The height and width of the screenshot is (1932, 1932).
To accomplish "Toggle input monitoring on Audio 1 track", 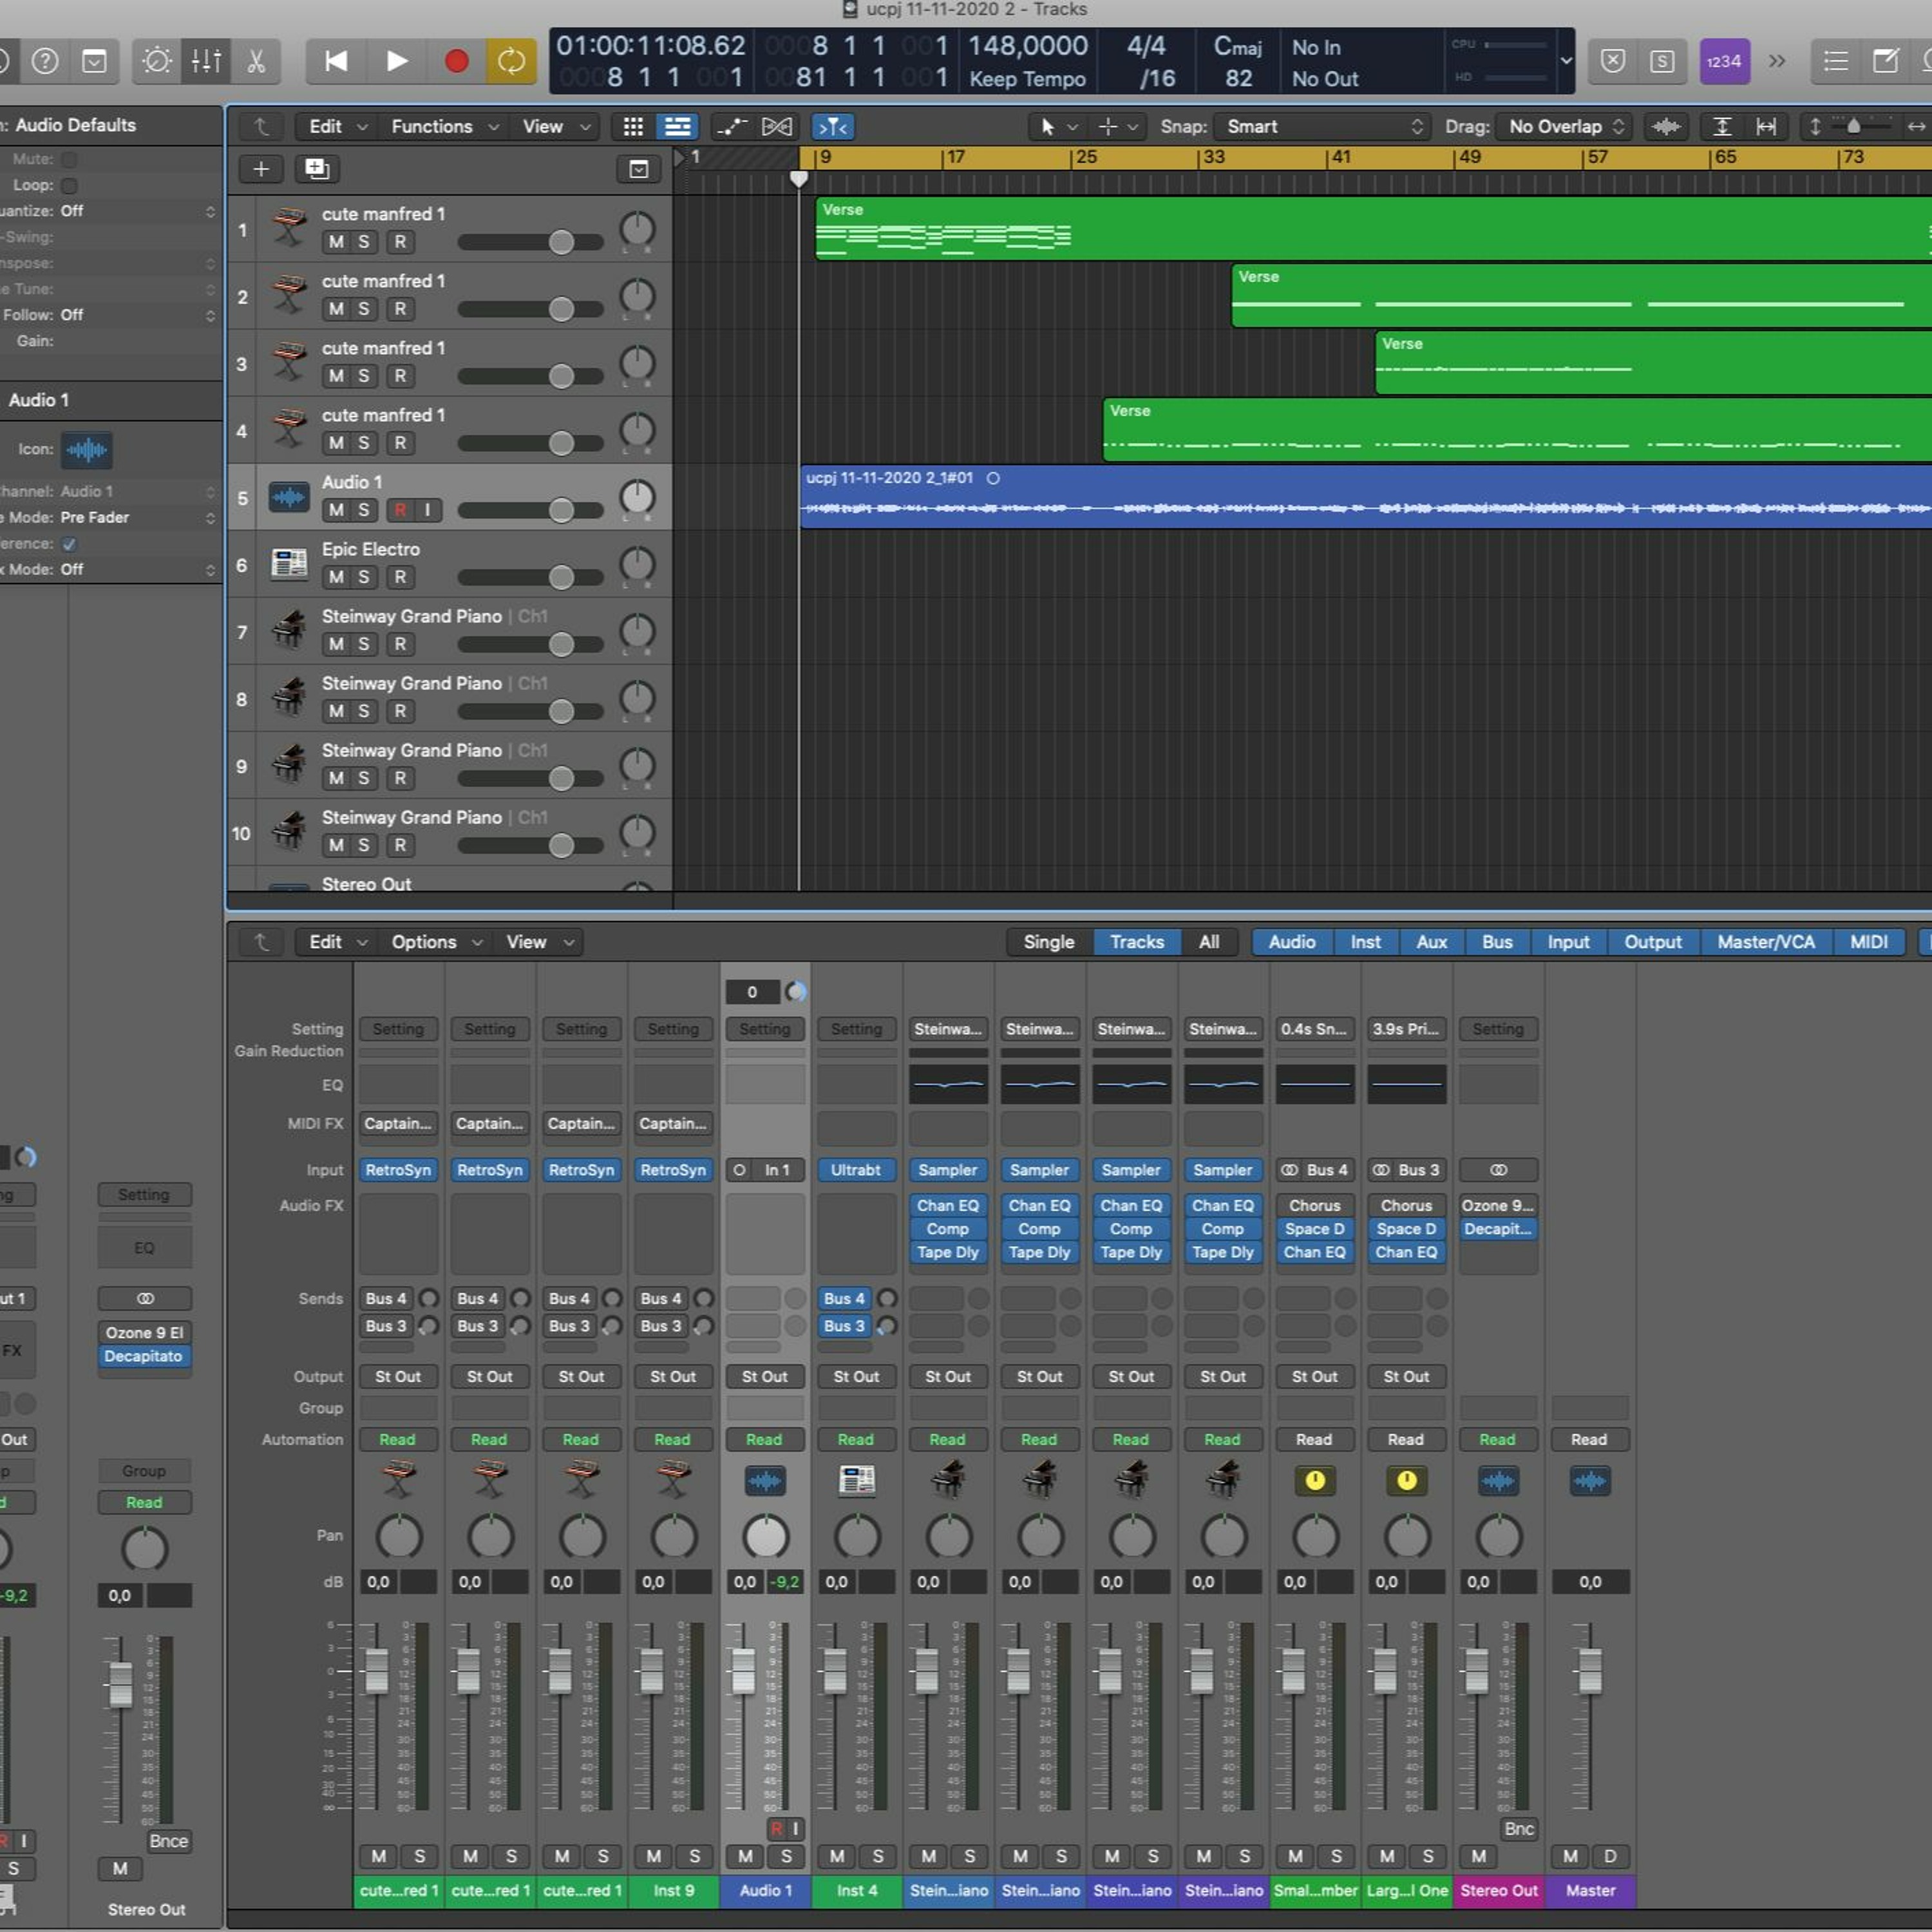I will 427,510.
